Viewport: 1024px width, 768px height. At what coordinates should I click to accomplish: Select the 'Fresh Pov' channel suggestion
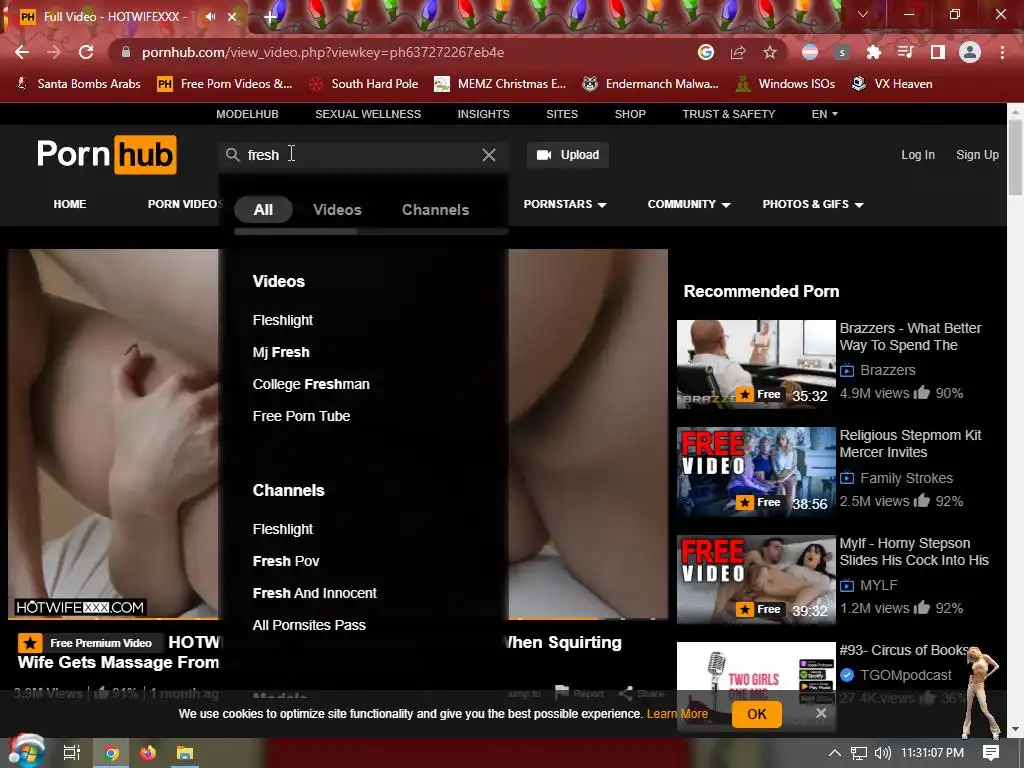[x=286, y=561]
